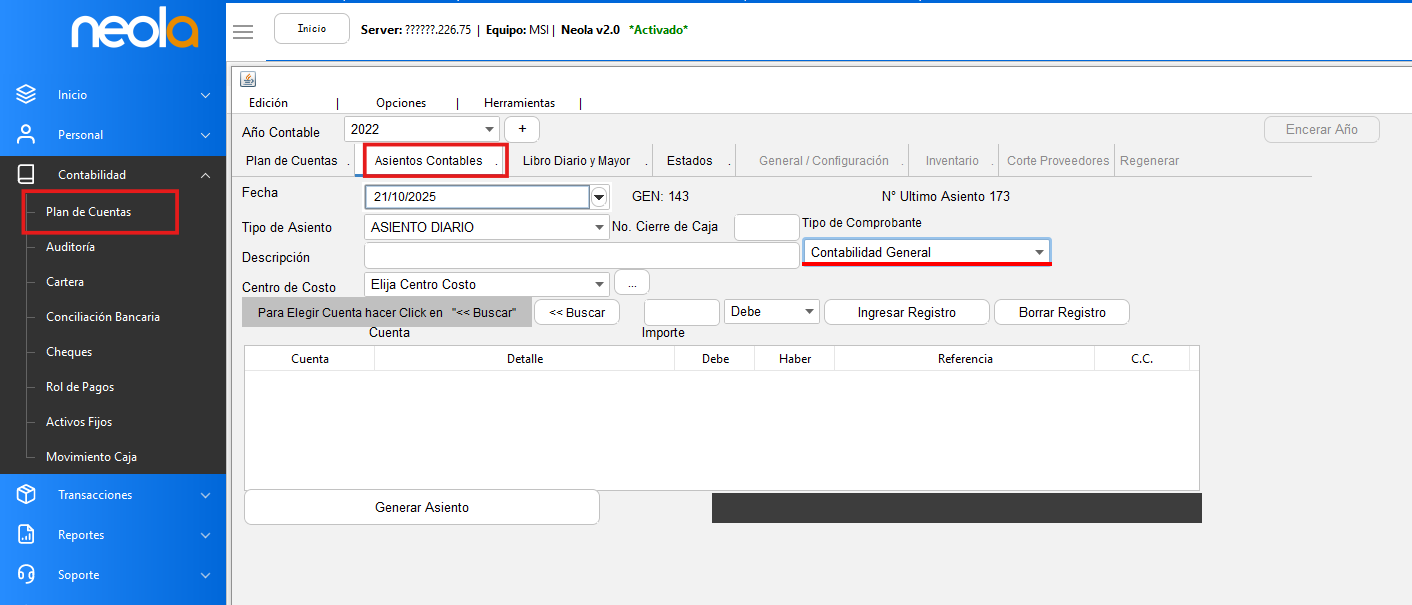Click the Reportes chart icon
The height and width of the screenshot is (605, 1412).
(x=26, y=535)
